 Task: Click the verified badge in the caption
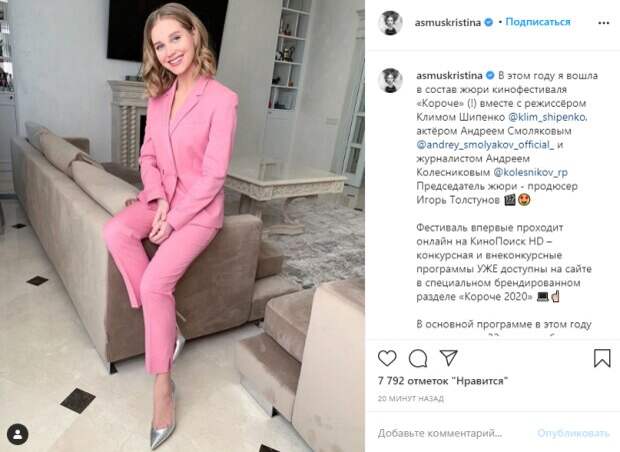pos(490,75)
